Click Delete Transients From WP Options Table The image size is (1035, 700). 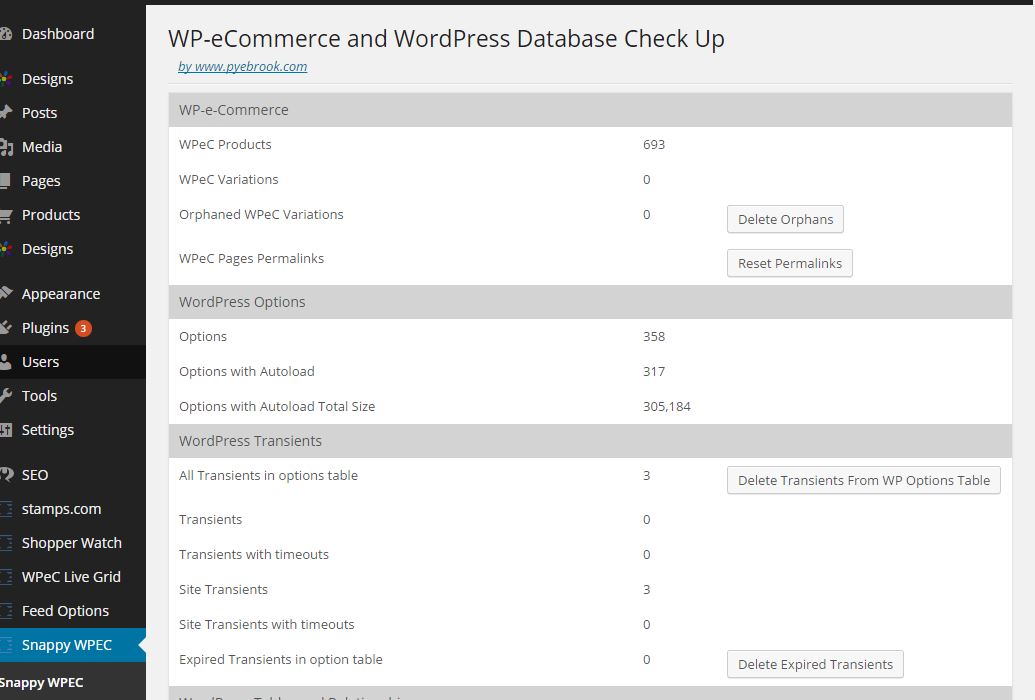click(863, 481)
